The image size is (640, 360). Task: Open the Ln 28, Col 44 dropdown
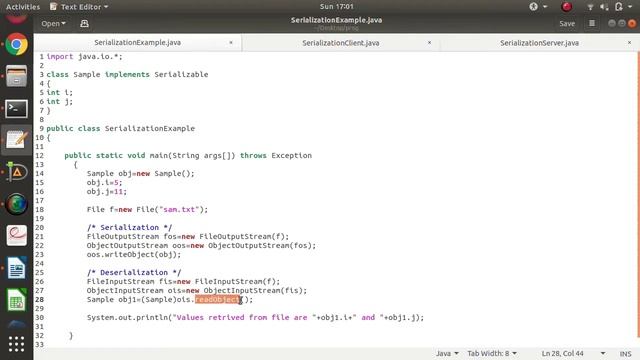573,353
